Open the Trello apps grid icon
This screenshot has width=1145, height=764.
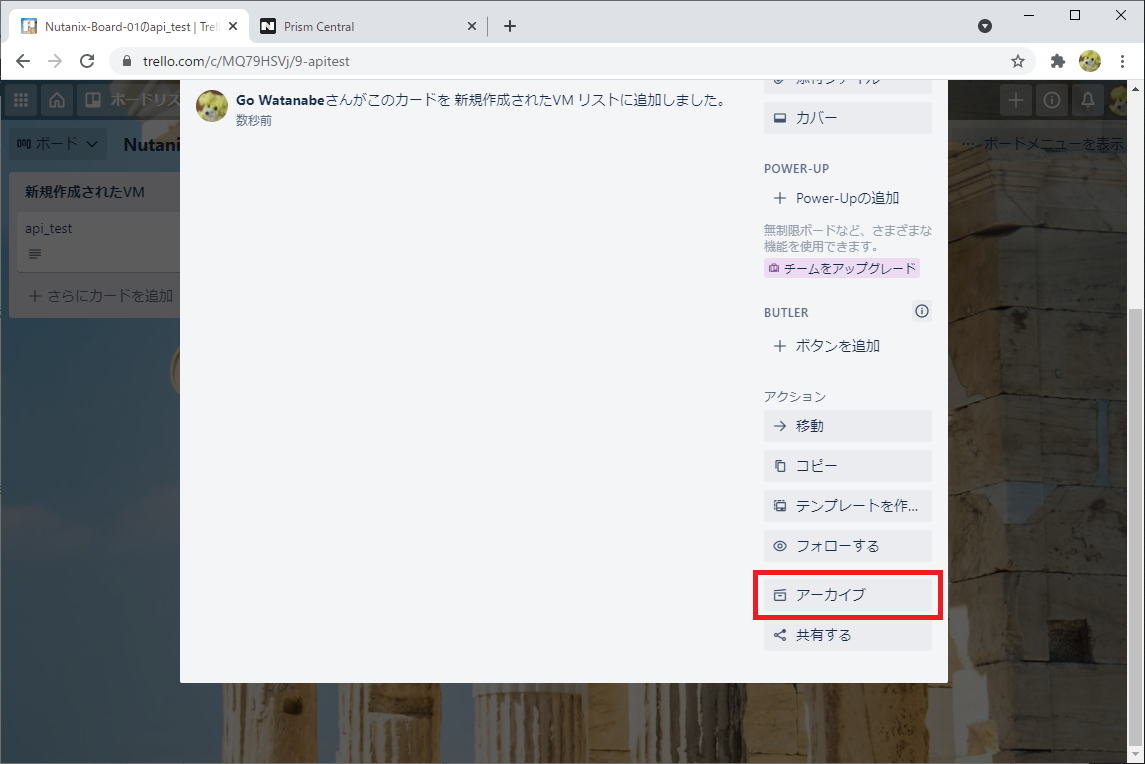[20, 99]
